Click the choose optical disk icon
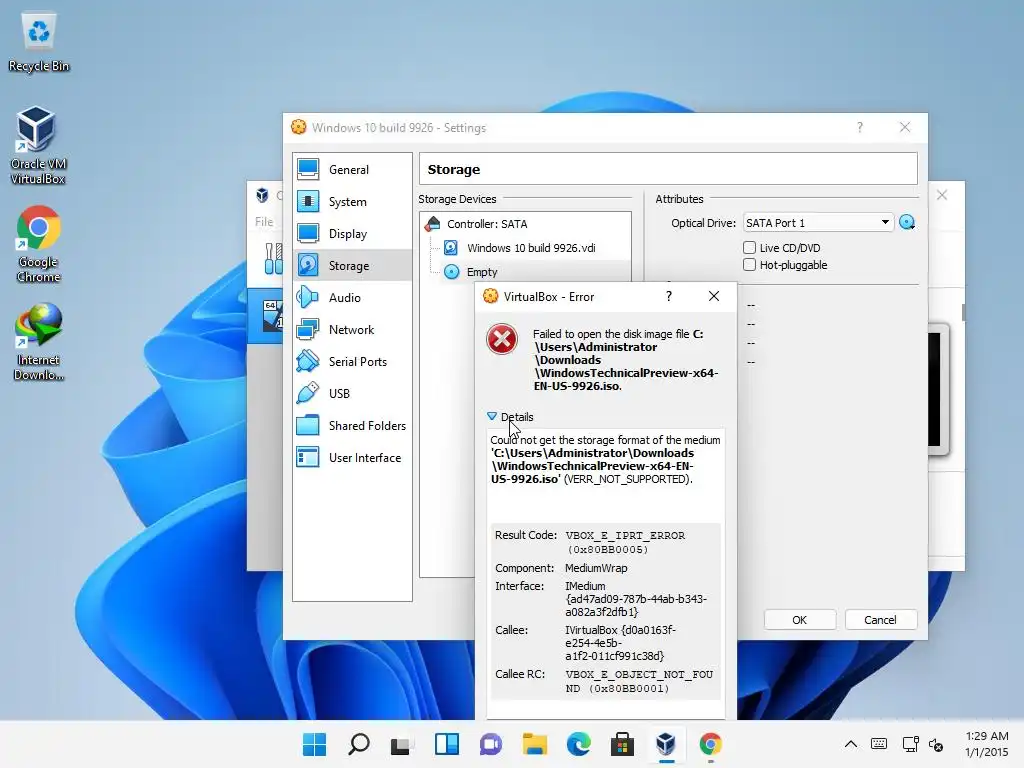This screenshot has width=1024, height=768. (x=906, y=223)
